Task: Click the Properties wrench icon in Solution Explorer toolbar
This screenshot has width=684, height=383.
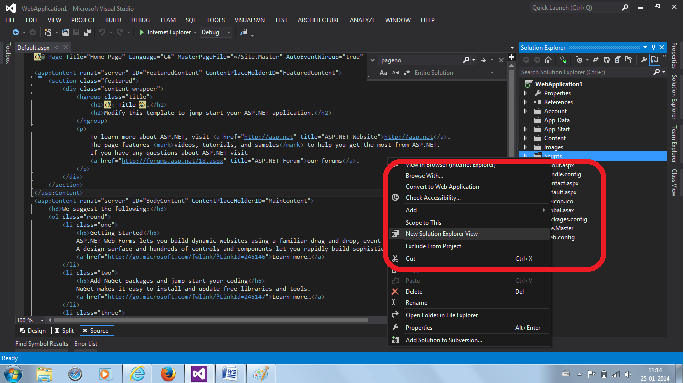Action: coord(643,60)
